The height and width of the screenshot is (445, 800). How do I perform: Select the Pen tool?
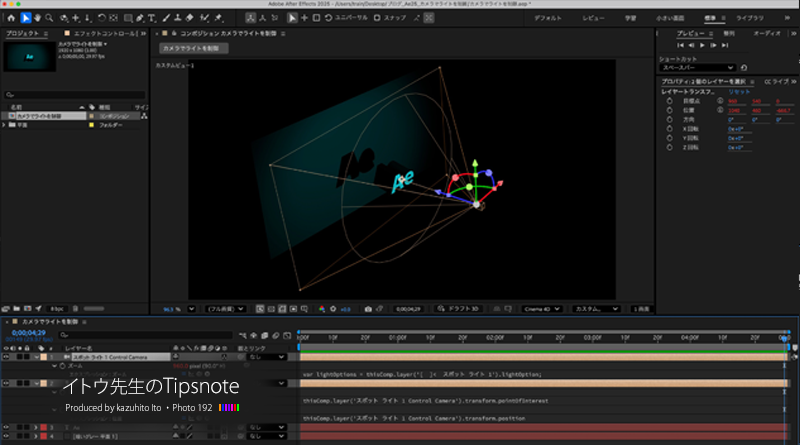pos(139,18)
